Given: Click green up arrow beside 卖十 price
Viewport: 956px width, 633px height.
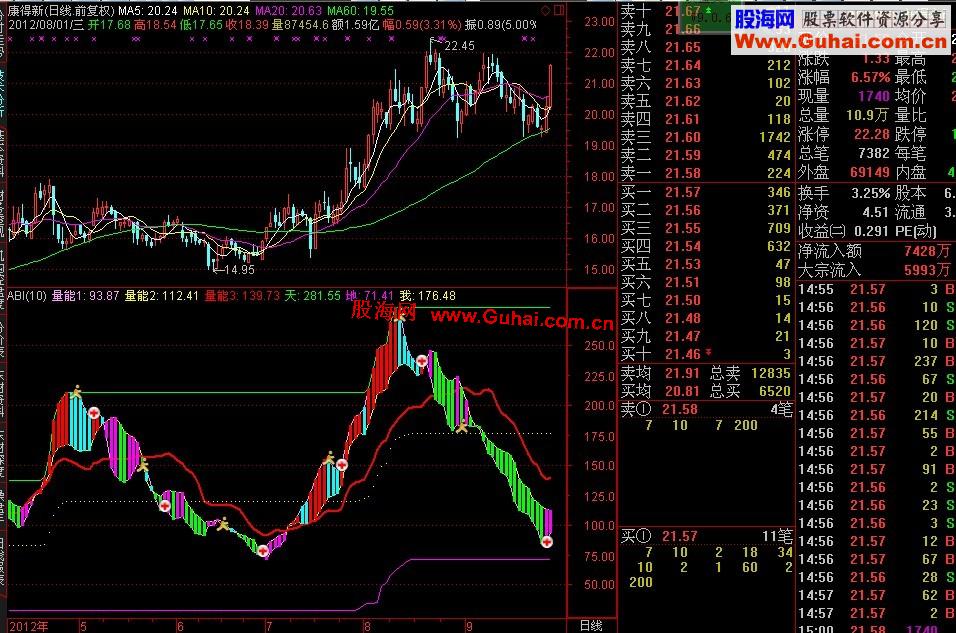Looking at the screenshot, I should click(708, 10).
